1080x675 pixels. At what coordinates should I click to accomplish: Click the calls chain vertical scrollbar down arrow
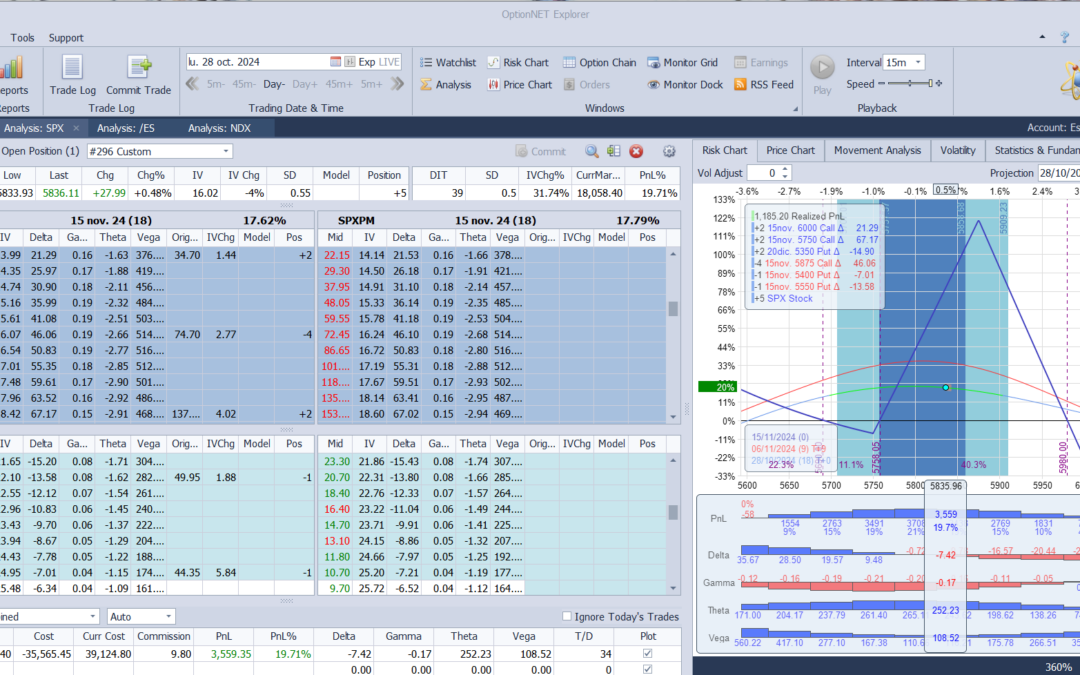tap(673, 417)
